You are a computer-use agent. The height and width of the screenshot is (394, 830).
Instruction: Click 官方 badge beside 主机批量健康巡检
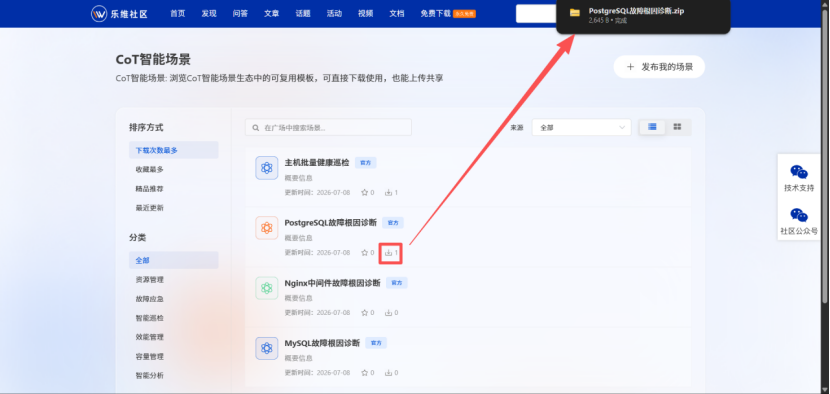pyautogui.click(x=365, y=163)
